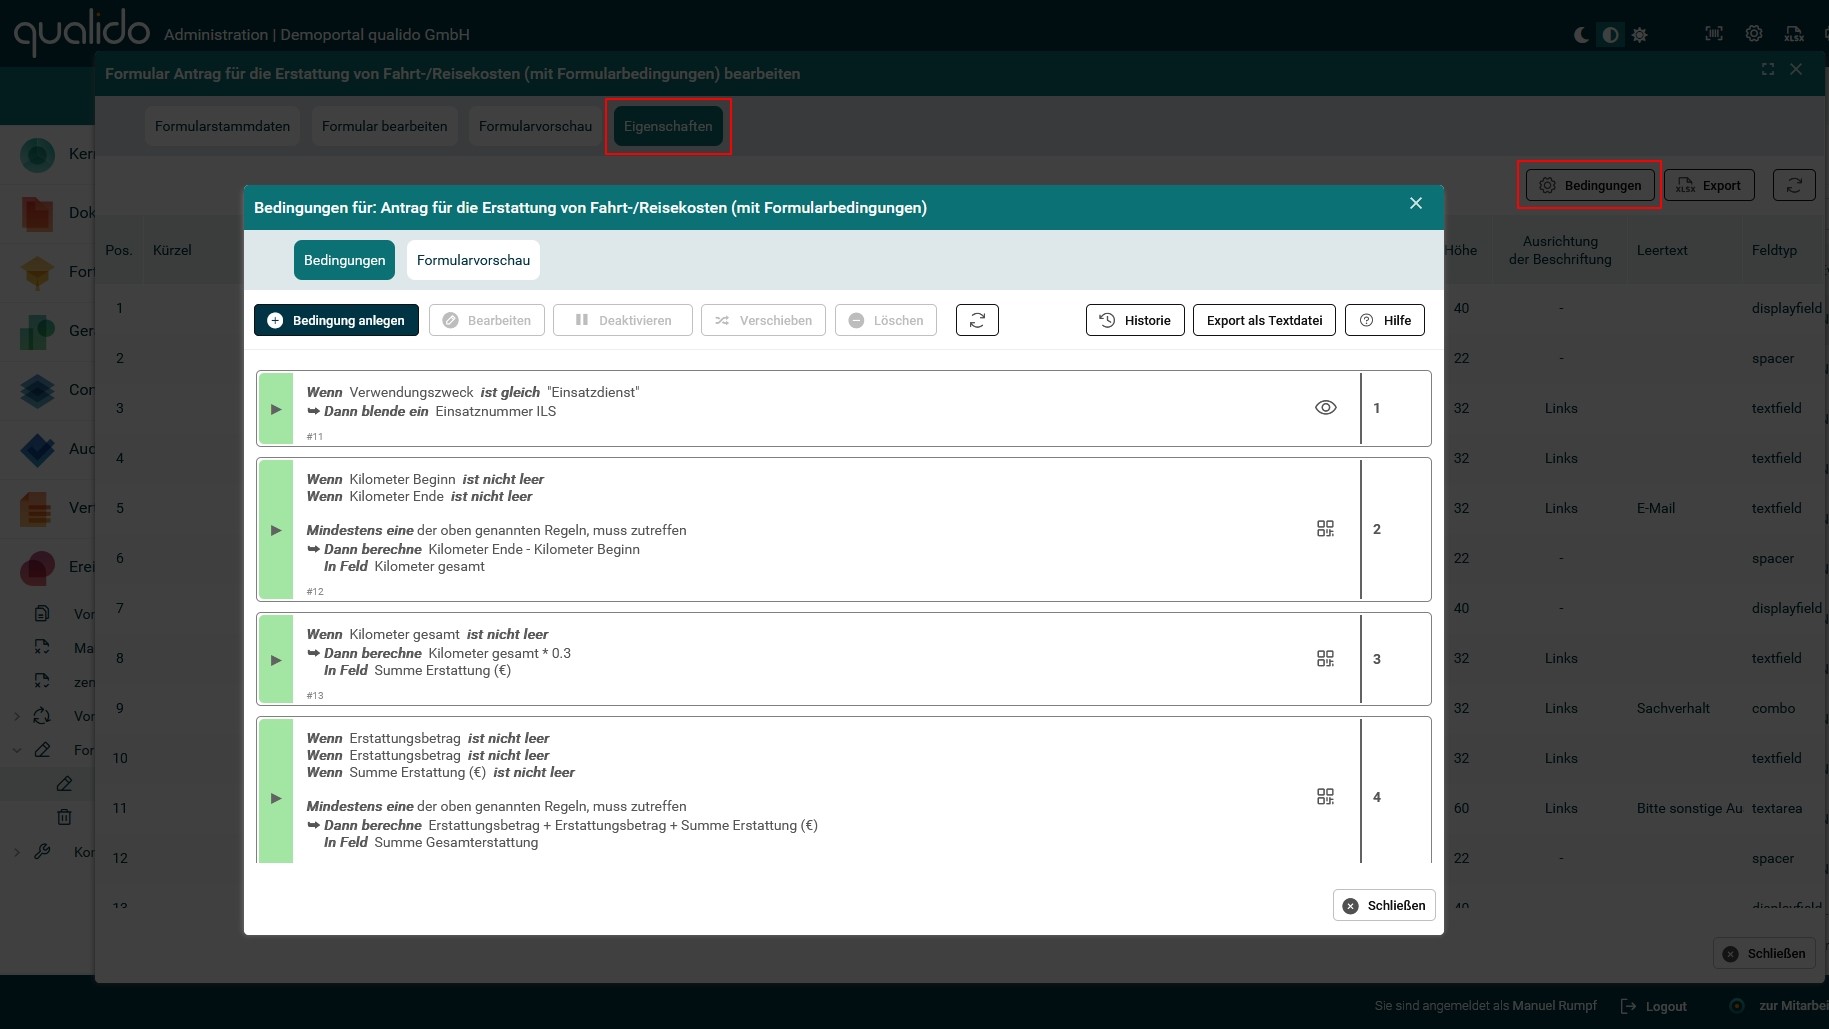
Task: Click the Pos. column header
Action: pyautogui.click(x=119, y=250)
